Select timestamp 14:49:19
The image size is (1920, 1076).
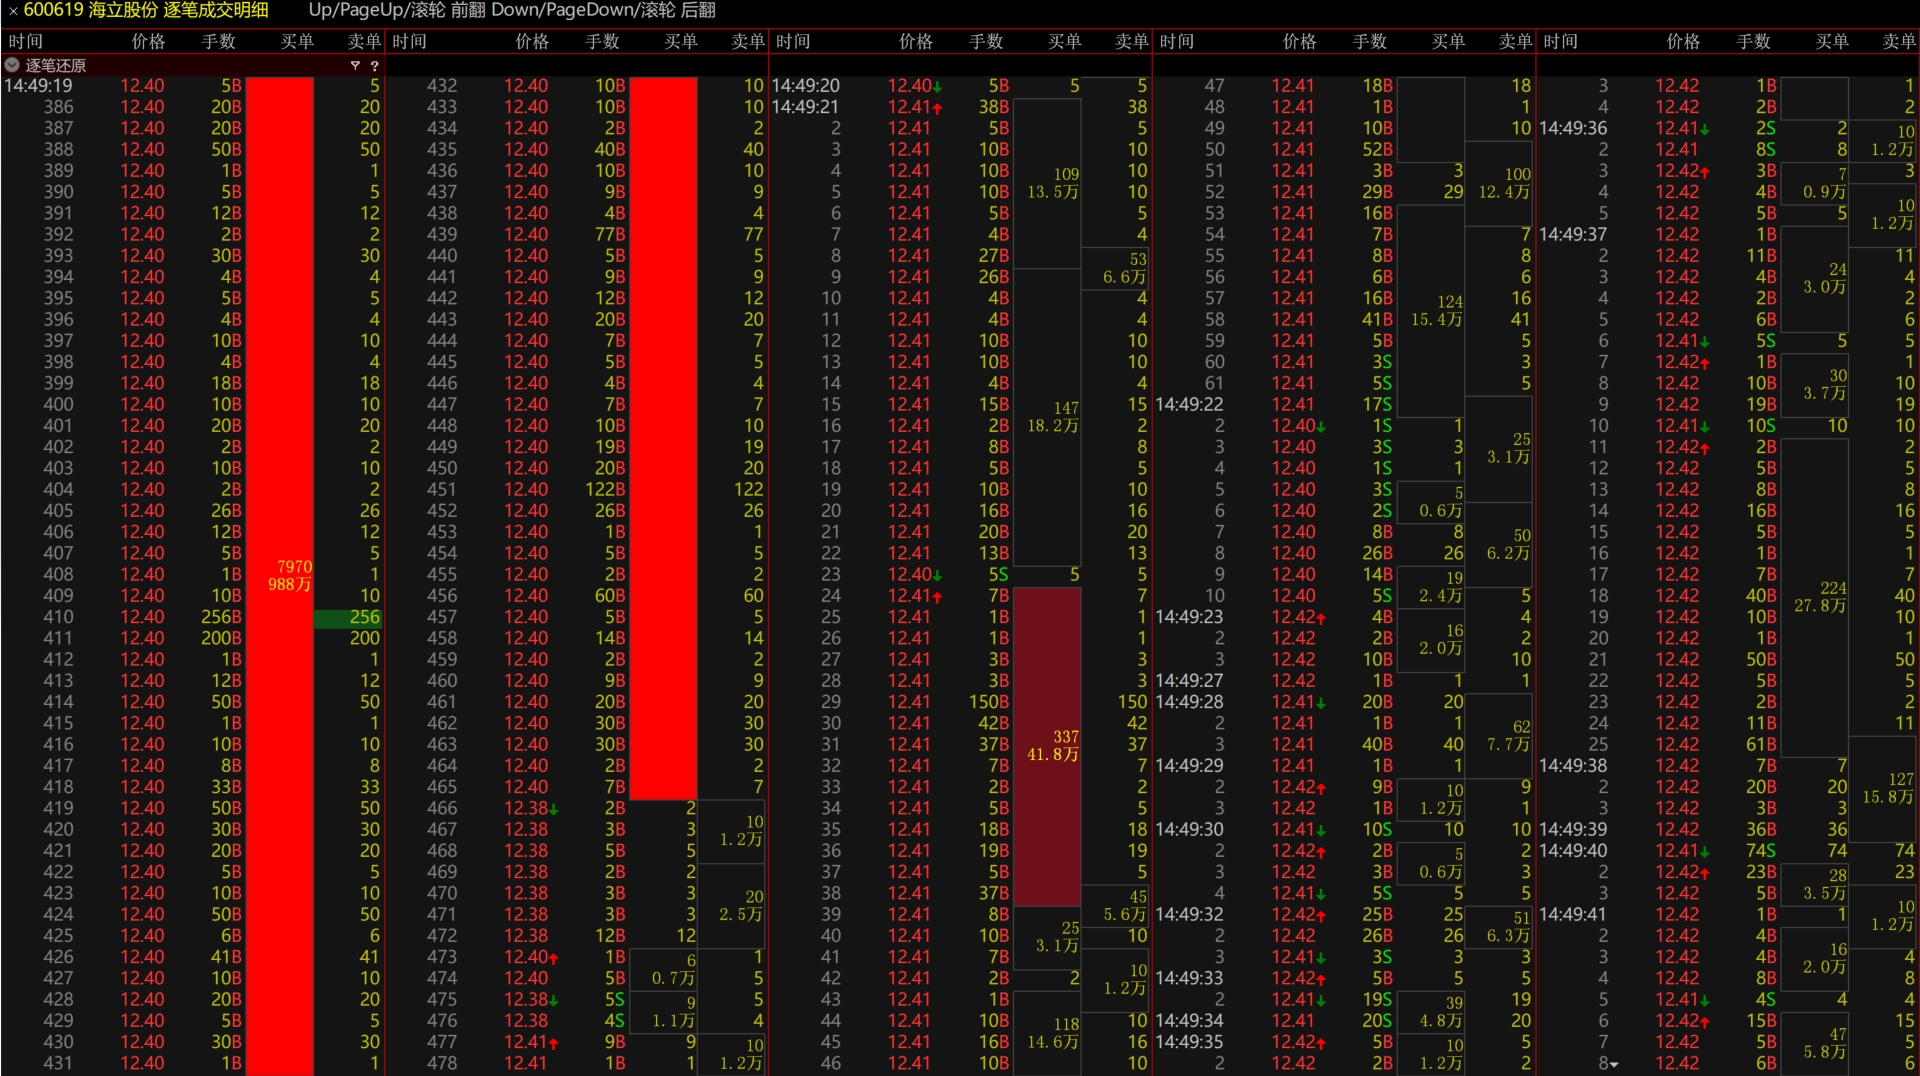coord(38,86)
